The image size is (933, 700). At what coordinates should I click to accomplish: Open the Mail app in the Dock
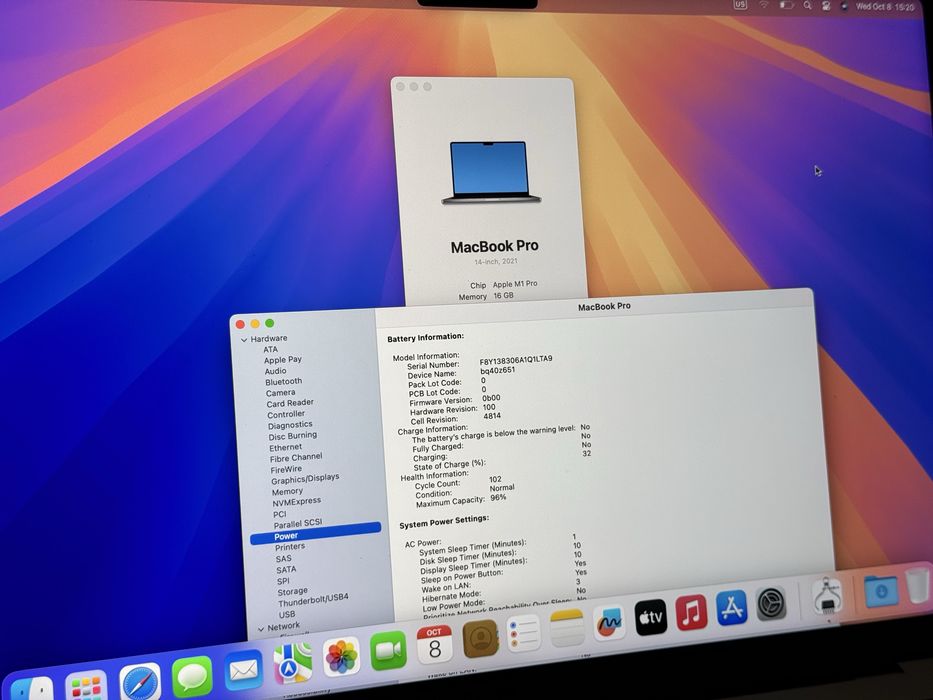(243, 670)
